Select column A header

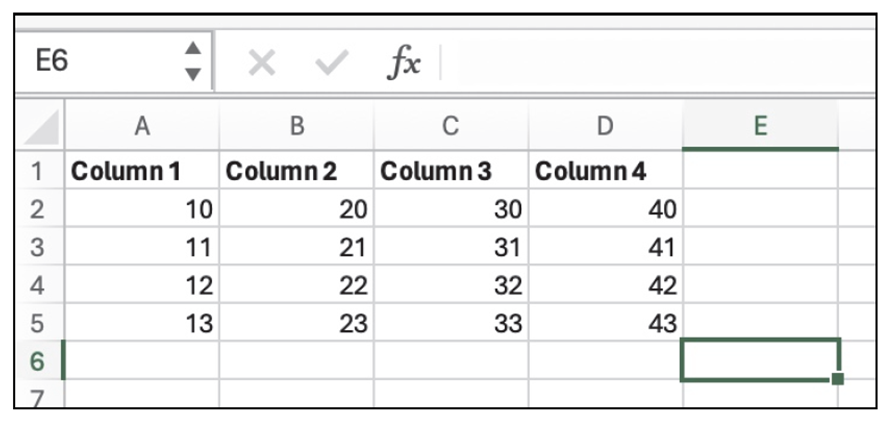[x=142, y=125]
